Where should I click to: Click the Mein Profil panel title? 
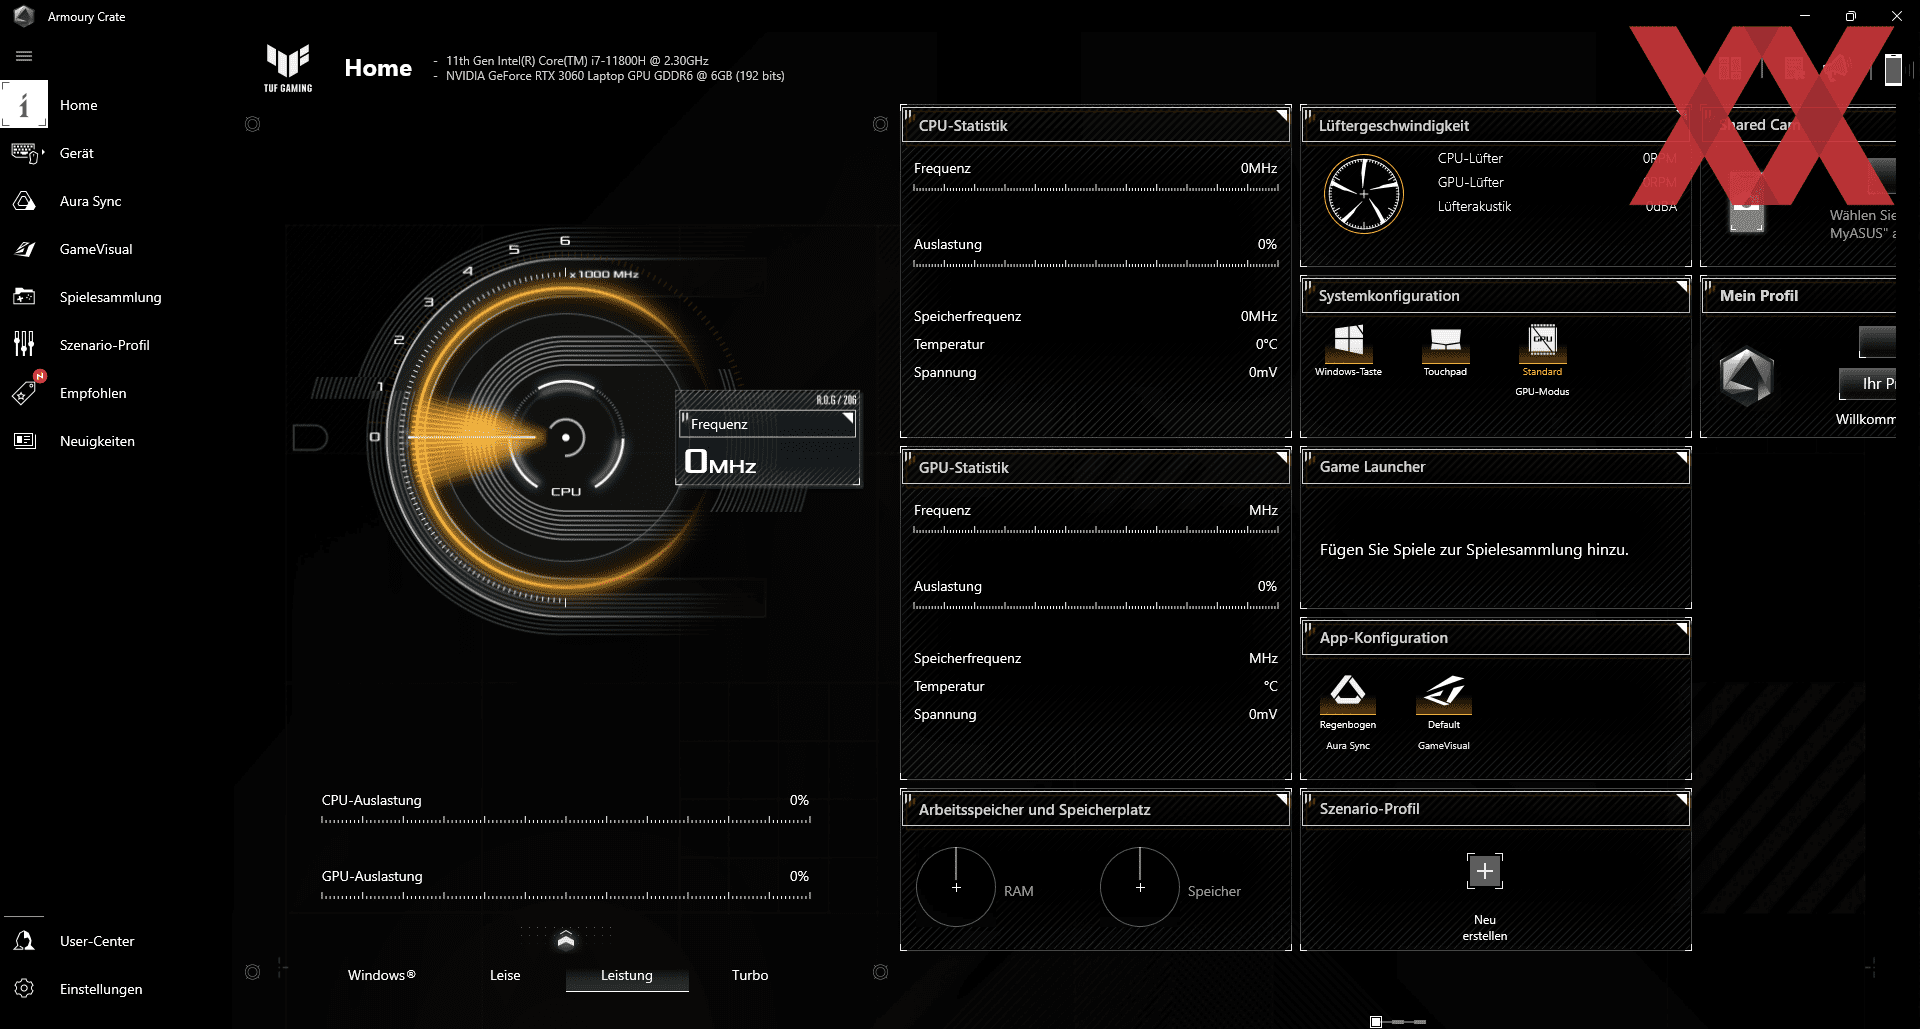[x=1758, y=296]
